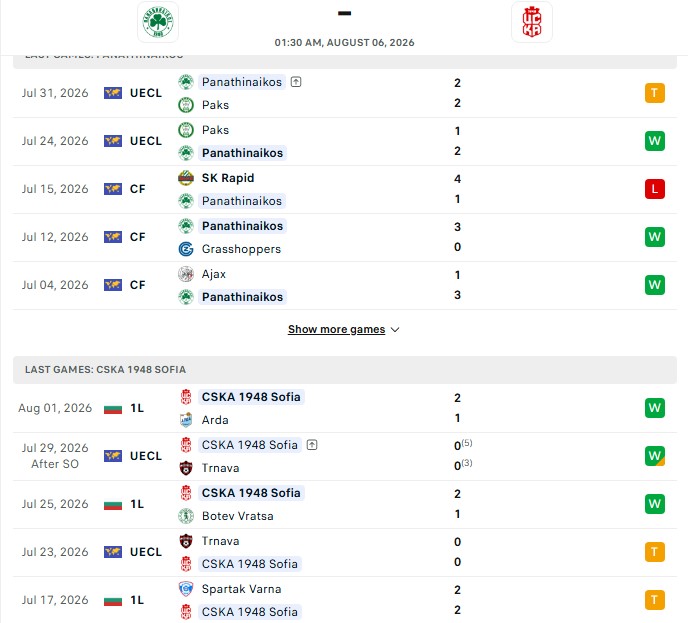Open Spartak Varna team link
688x623 pixels.
[x=241, y=589]
